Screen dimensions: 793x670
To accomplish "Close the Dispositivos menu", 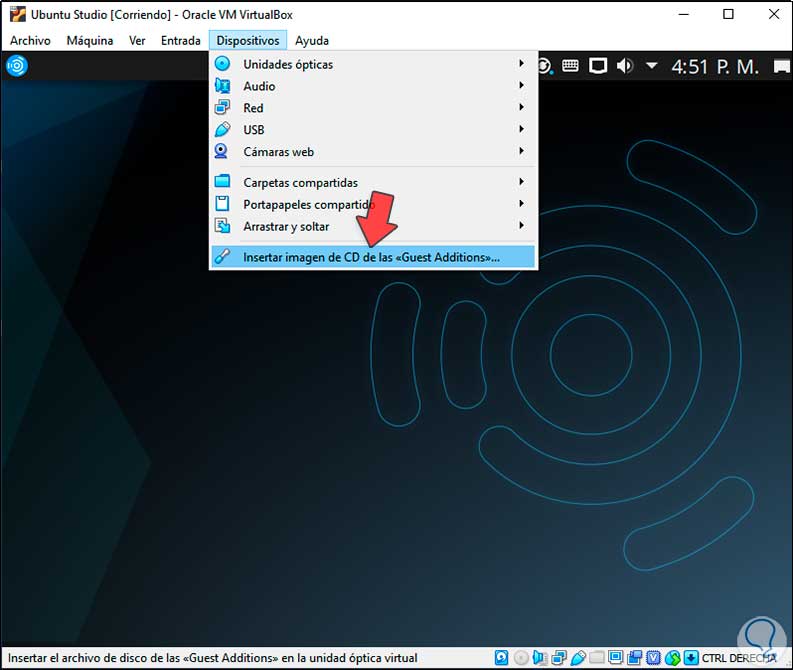I will (248, 40).
